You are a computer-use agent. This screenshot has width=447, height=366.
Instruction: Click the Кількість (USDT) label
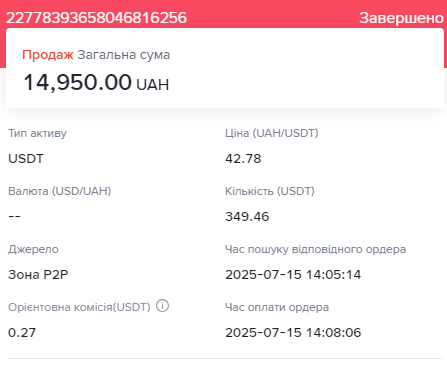coord(270,191)
